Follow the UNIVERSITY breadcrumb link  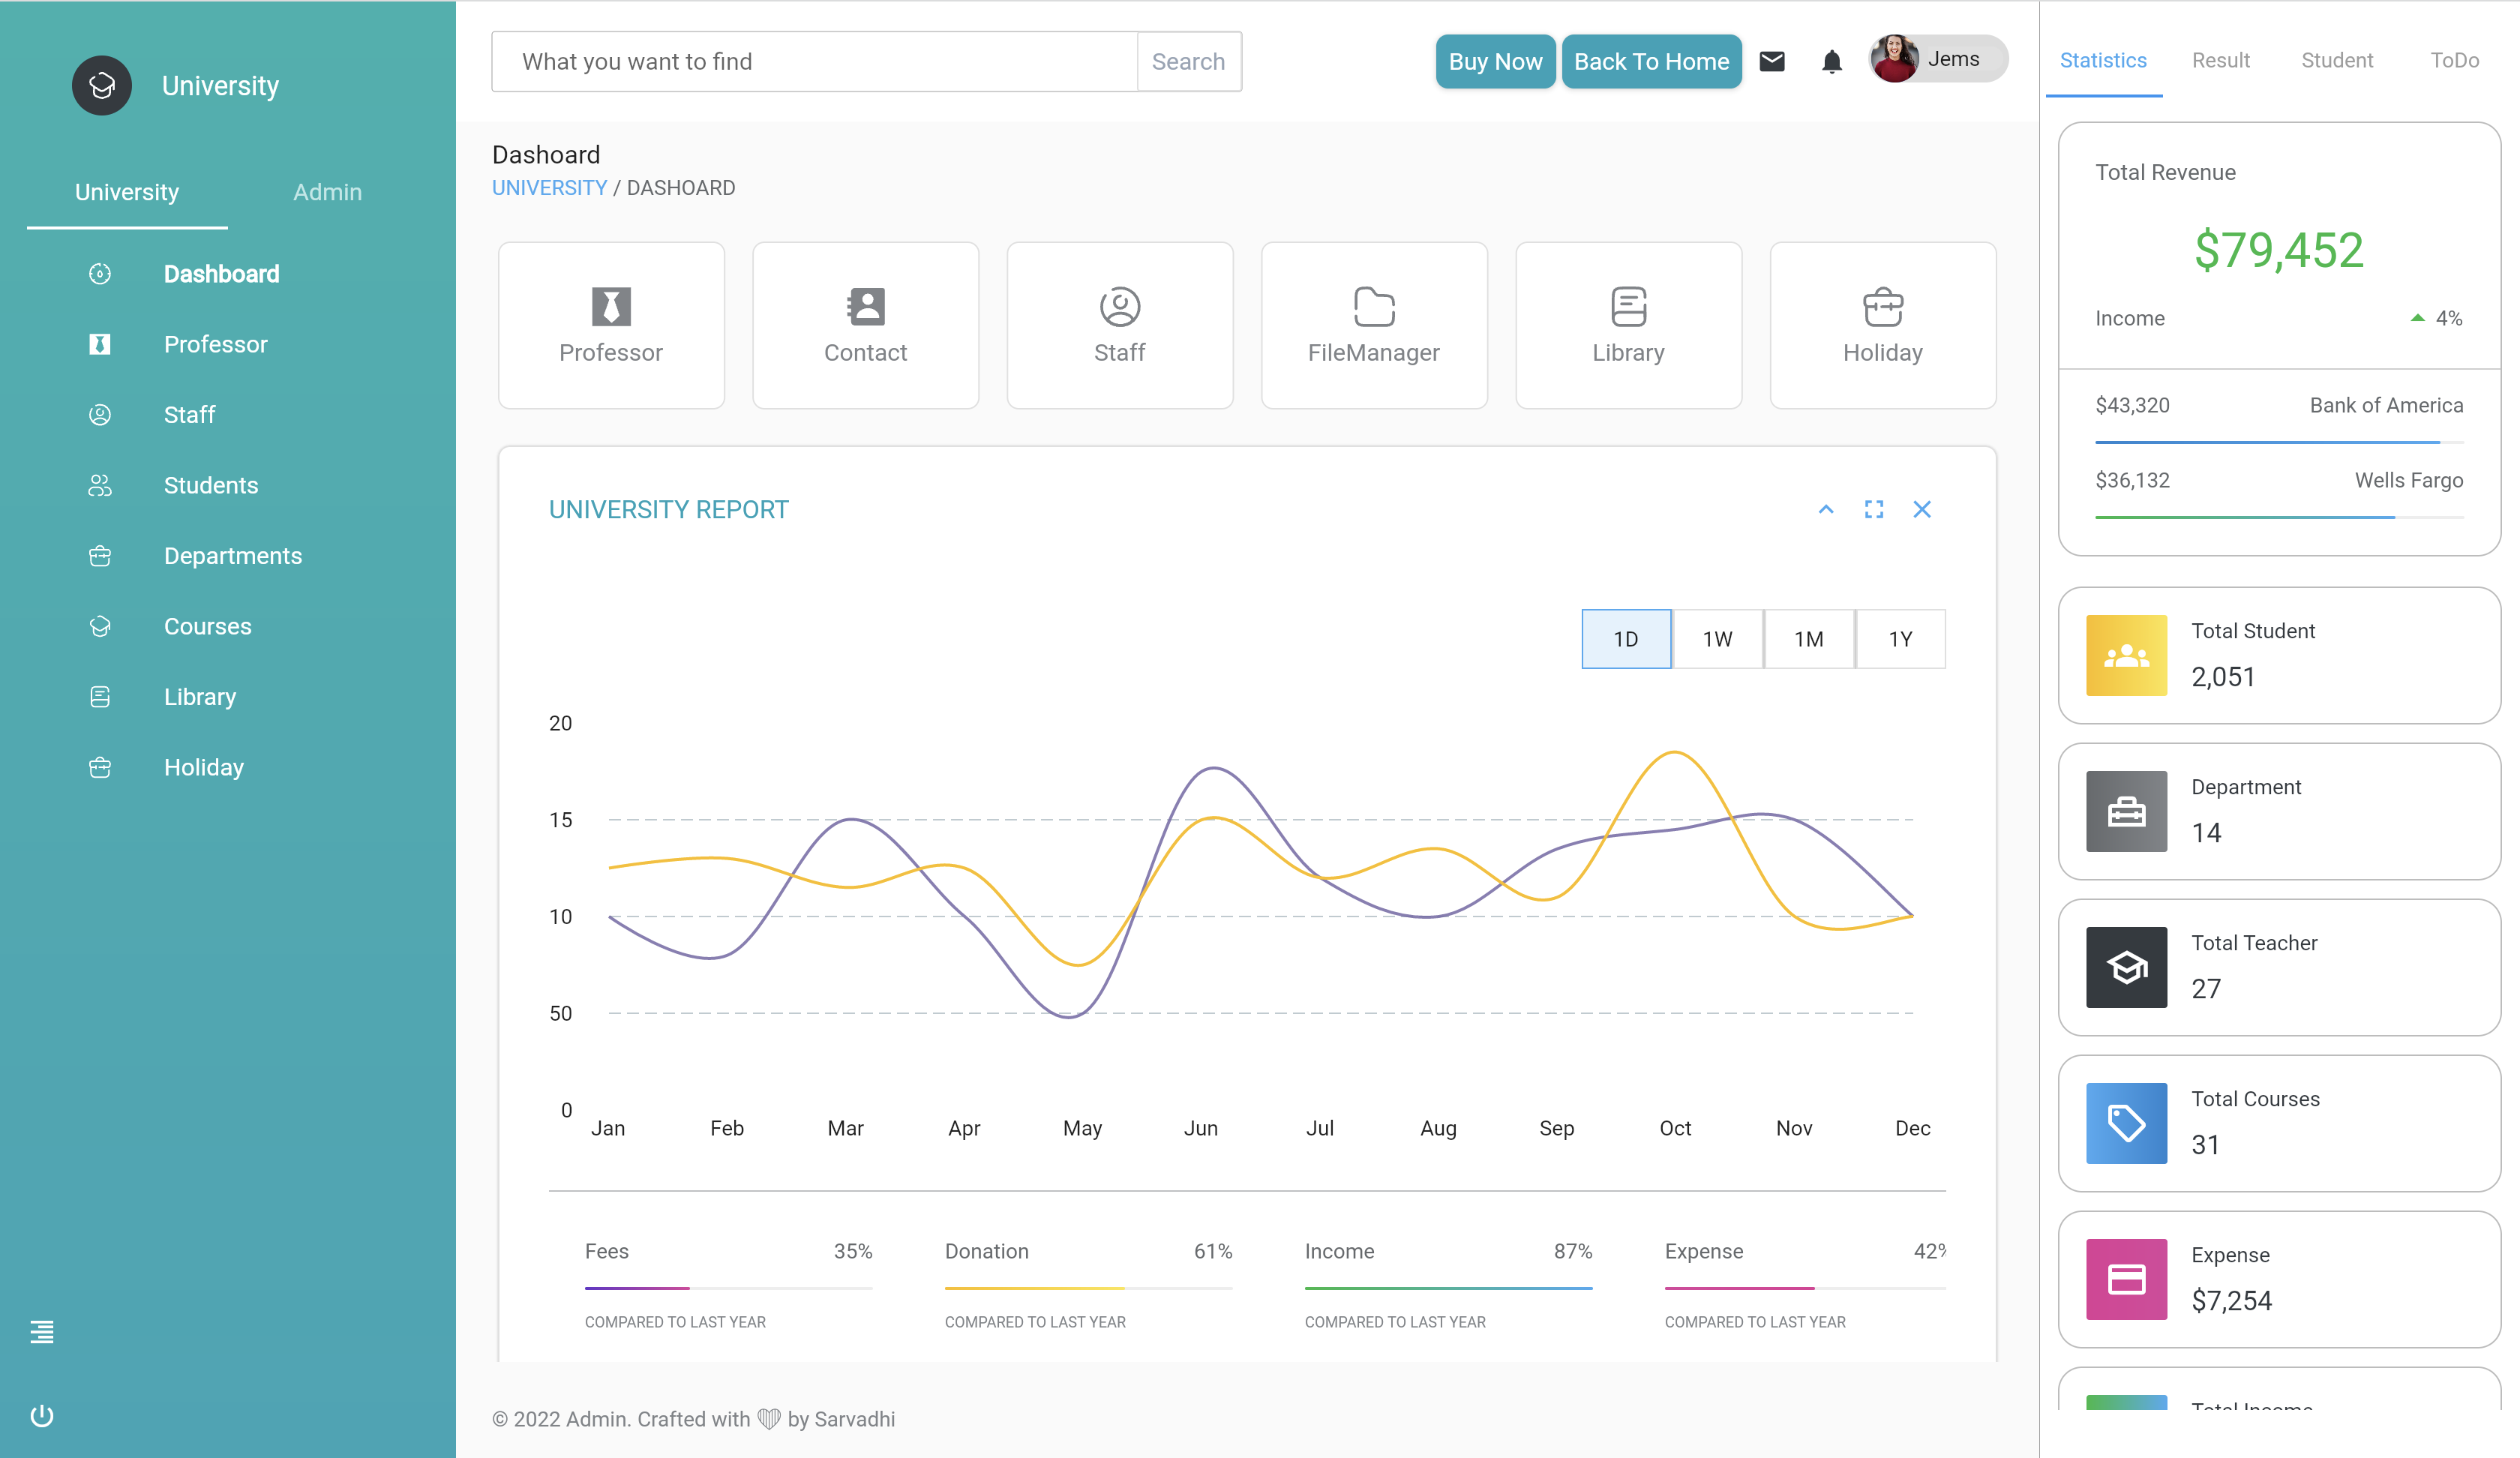(x=549, y=187)
